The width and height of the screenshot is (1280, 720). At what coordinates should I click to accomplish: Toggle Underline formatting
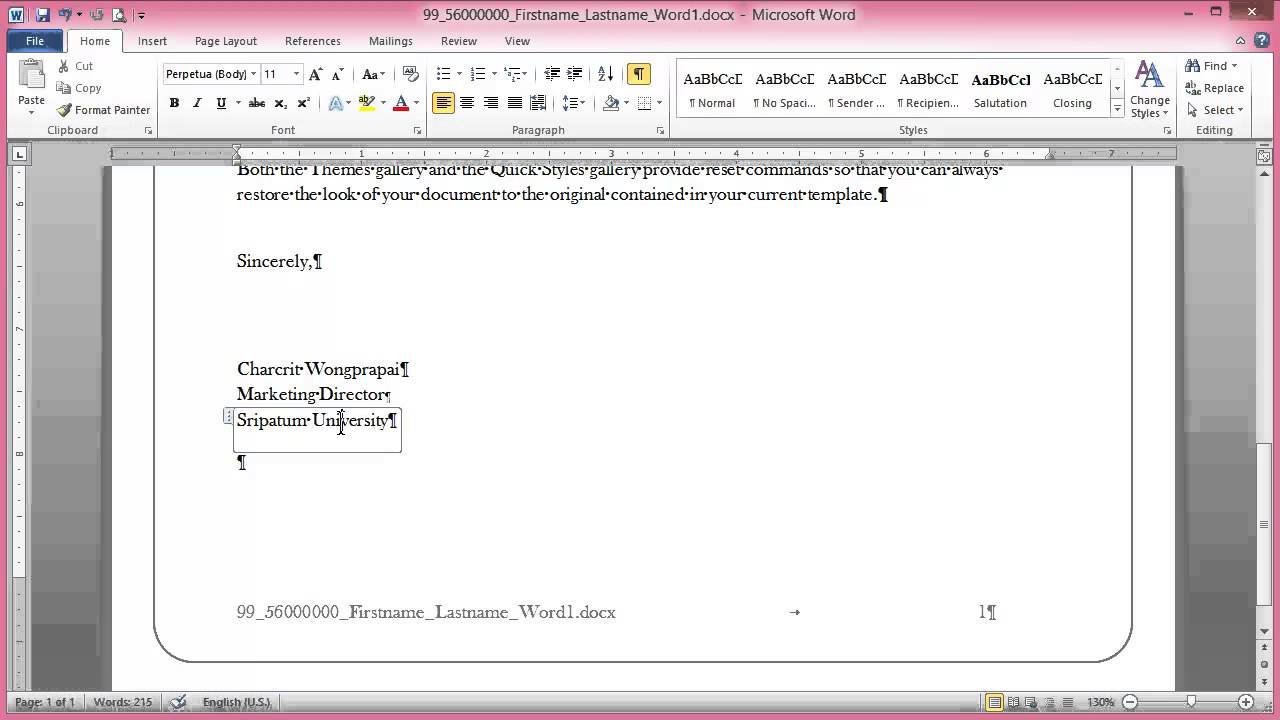[220, 103]
